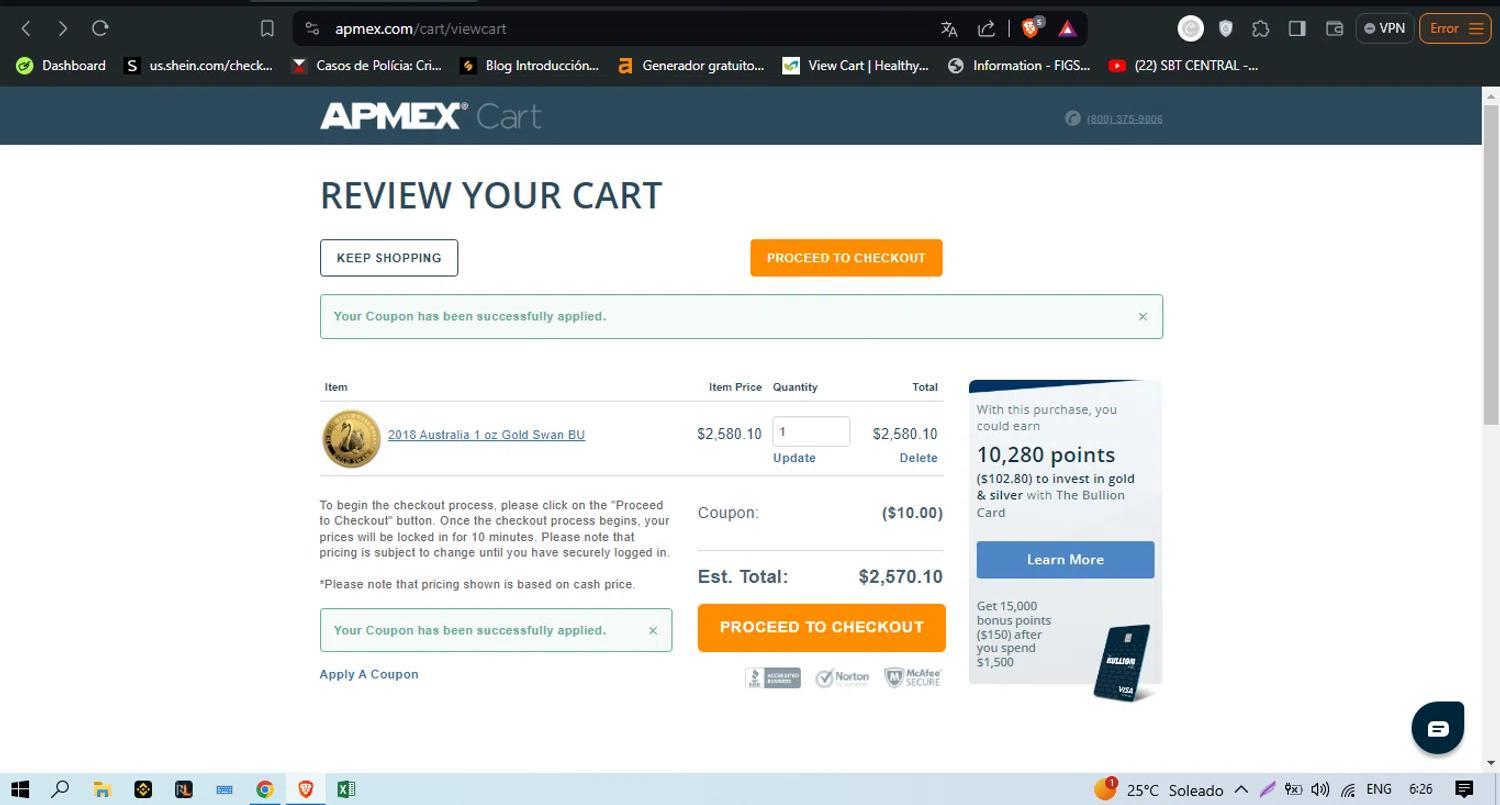Open the Binance app in taskbar
Image resolution: width=1500 pixels, height=805 pixels.
142,789
